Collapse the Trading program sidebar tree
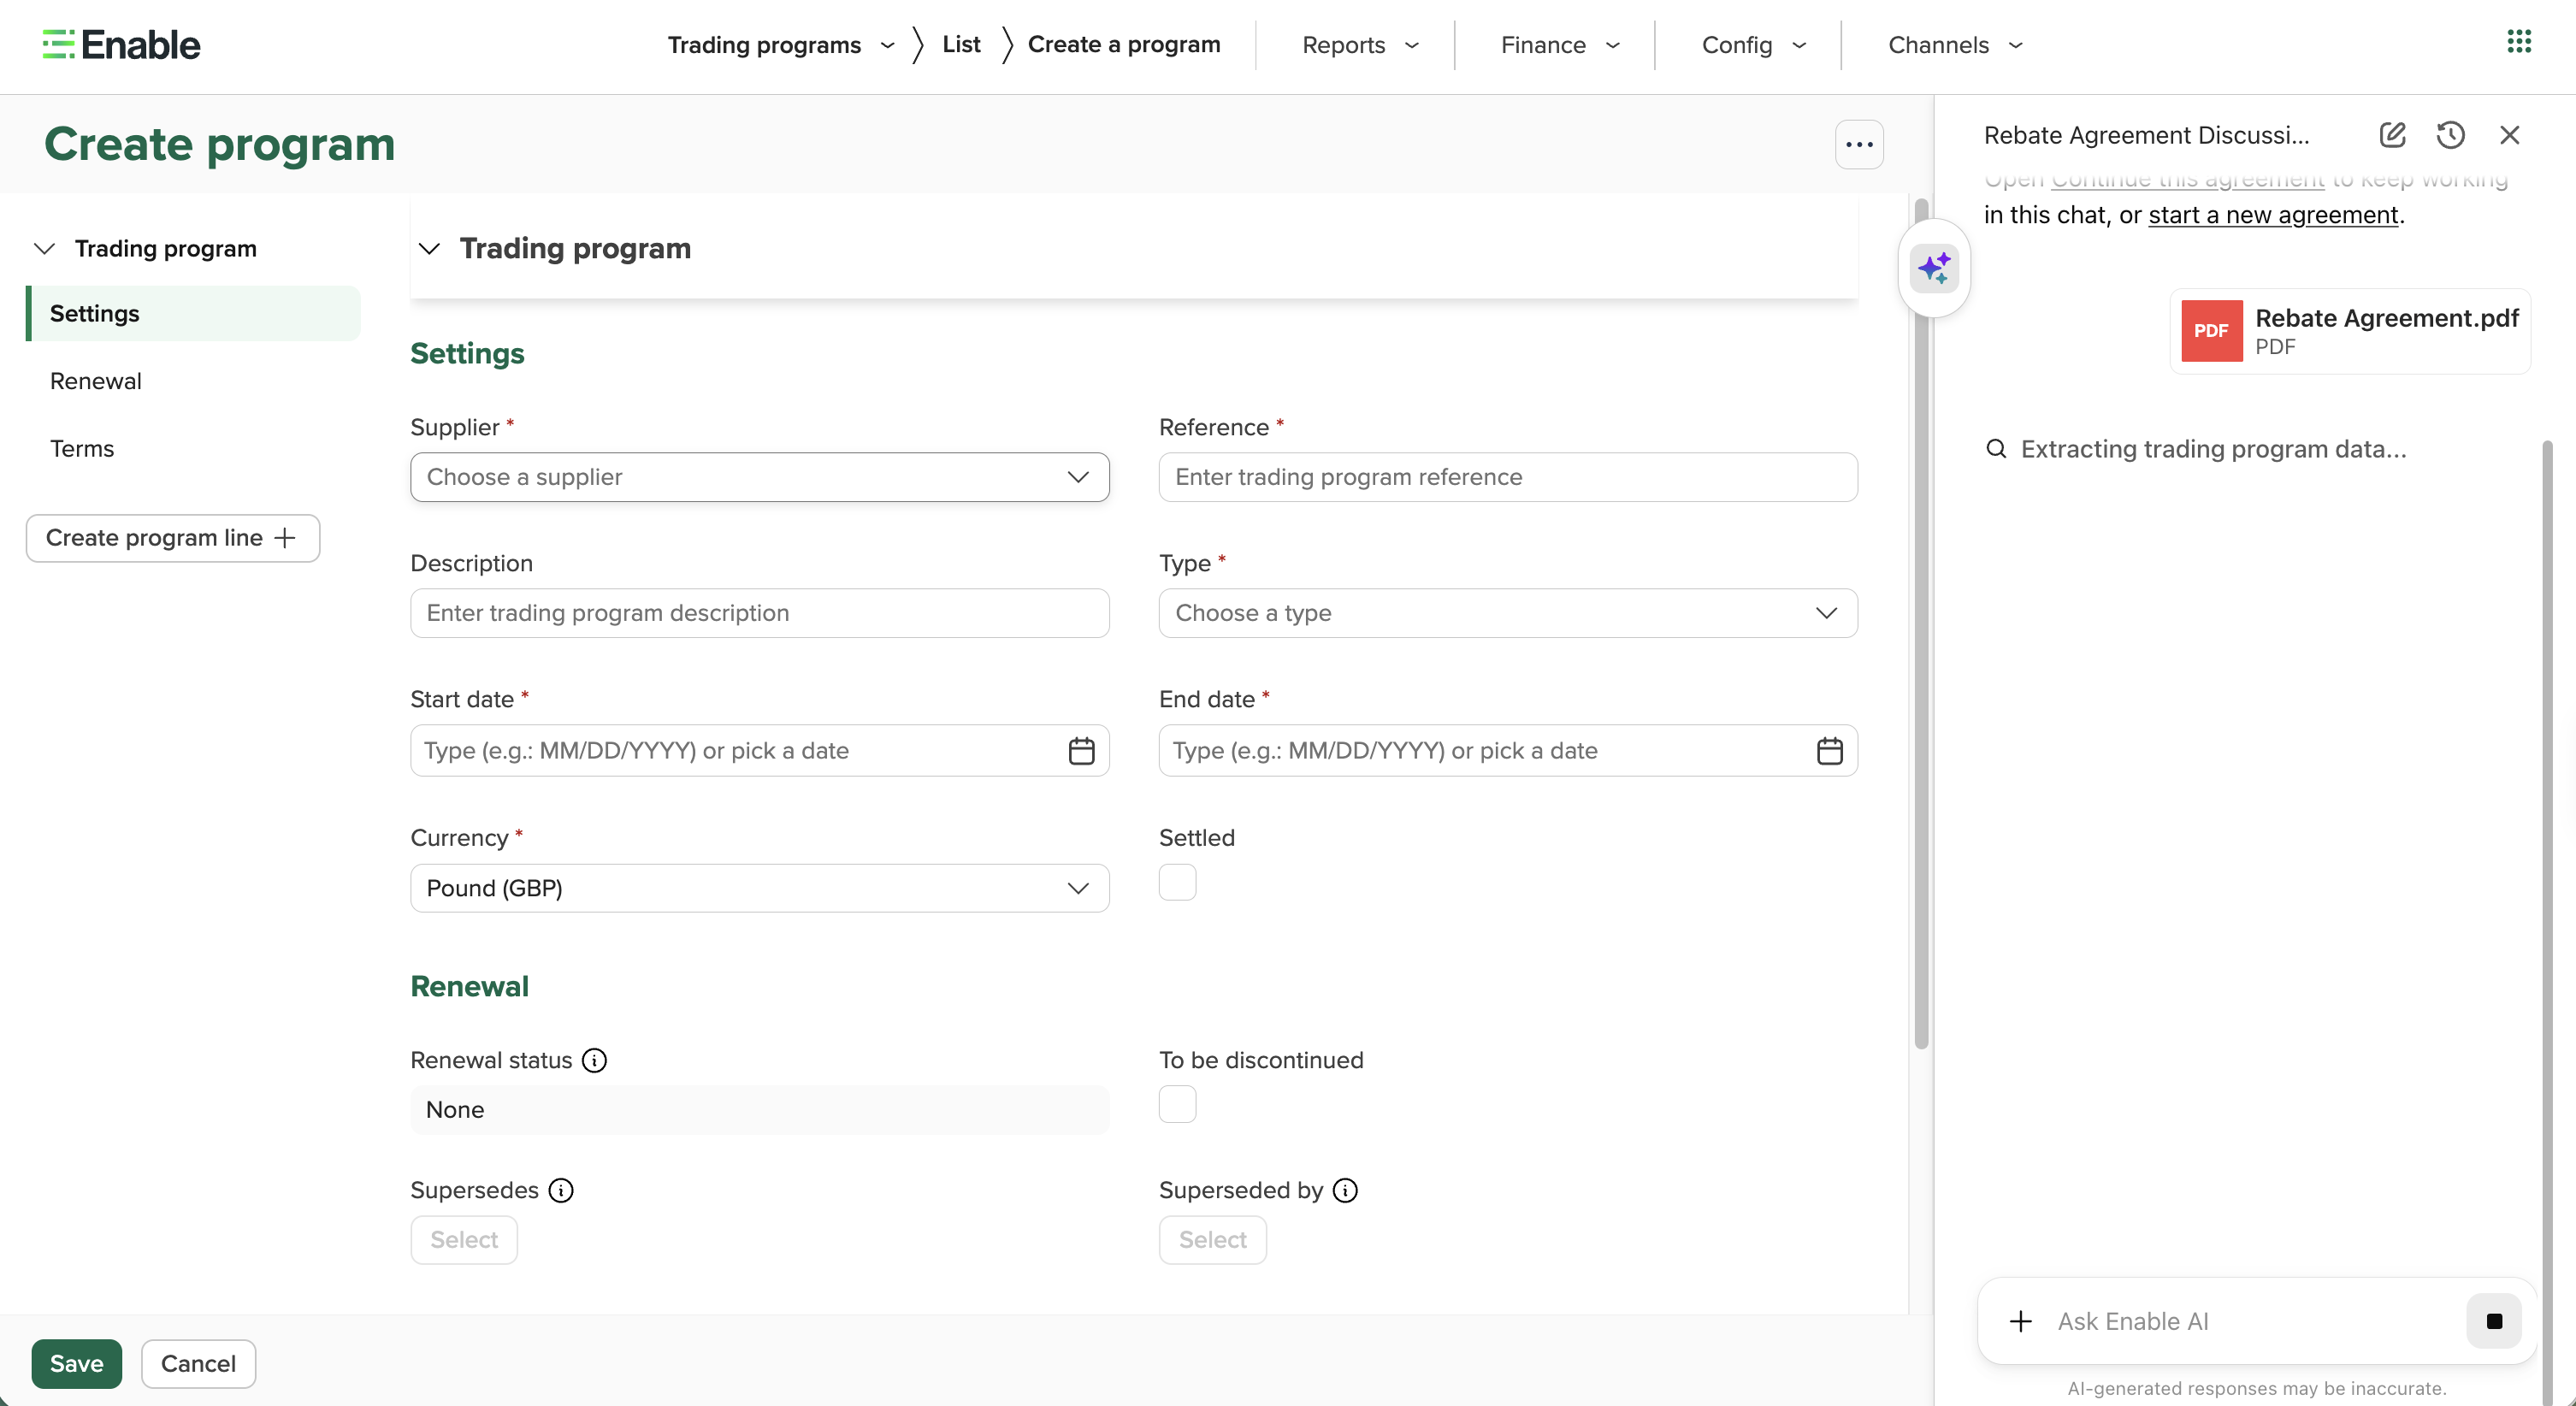Screen dimensions: 2576x1406 [x=44, y=248]
